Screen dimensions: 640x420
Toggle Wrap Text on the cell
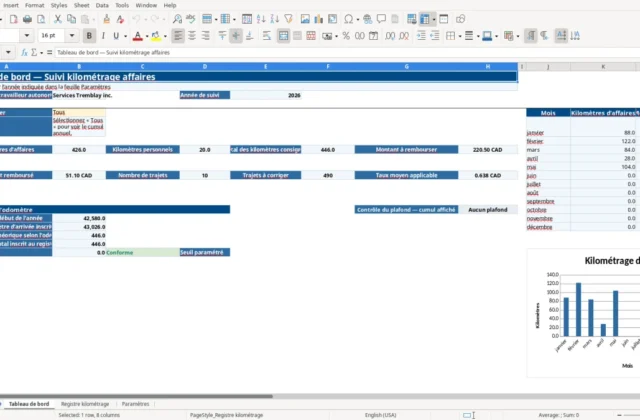(x=267, y=36)
